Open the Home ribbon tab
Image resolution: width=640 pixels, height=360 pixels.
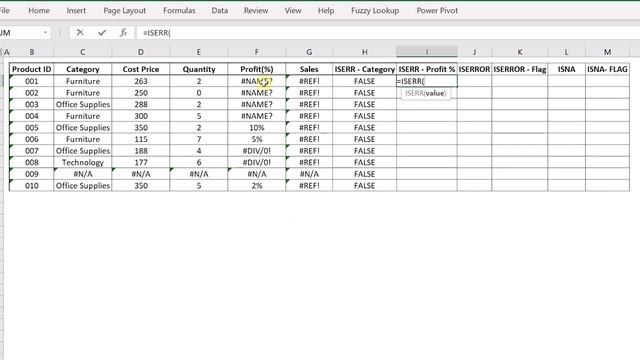coord(39,11)
